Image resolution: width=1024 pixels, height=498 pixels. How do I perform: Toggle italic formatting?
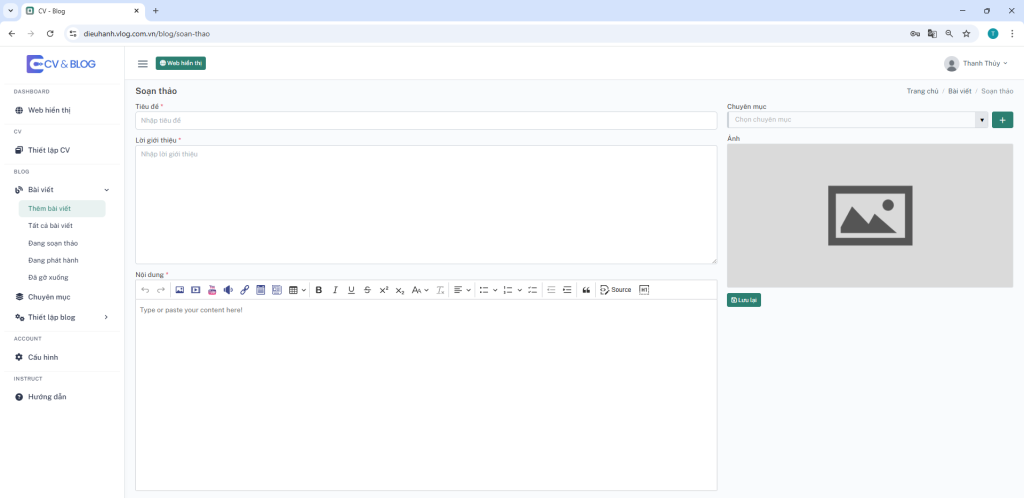pos(335,290)
